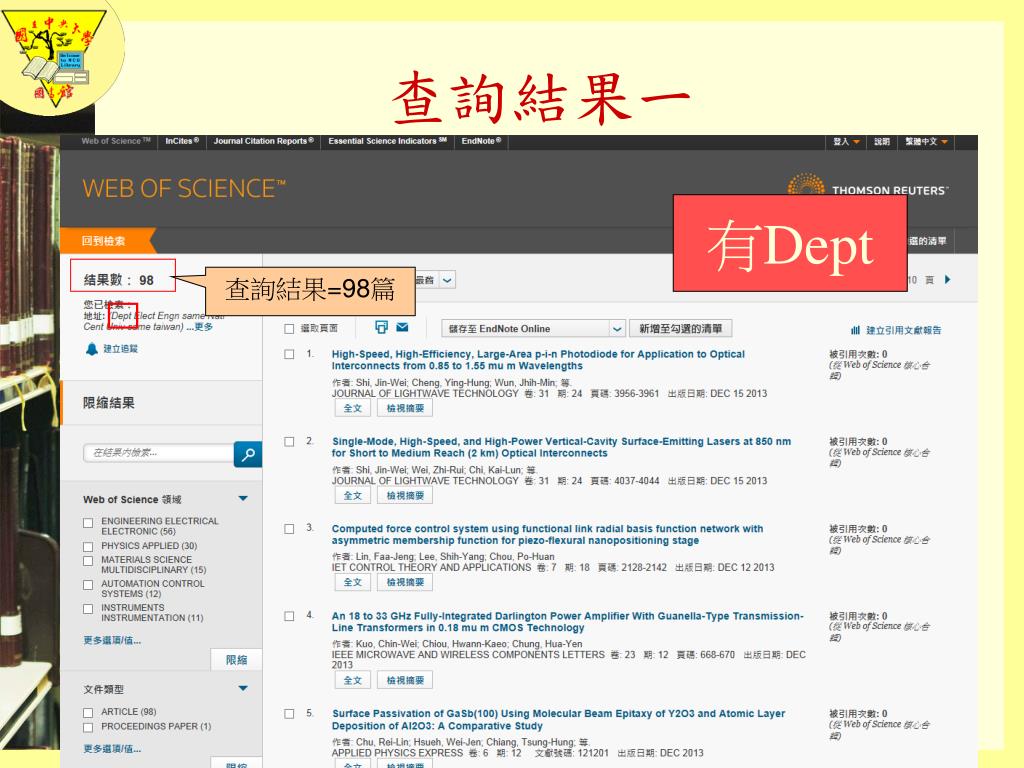Open Essential Science Indicators tab
Screen dimensions: 1024x768
(x=388, y=141)
